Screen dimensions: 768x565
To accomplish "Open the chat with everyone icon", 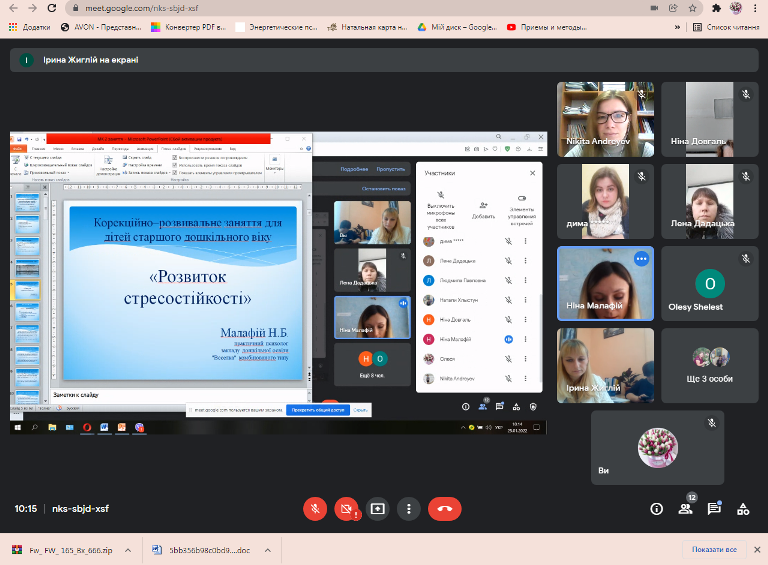I will [x=714, y=509].
